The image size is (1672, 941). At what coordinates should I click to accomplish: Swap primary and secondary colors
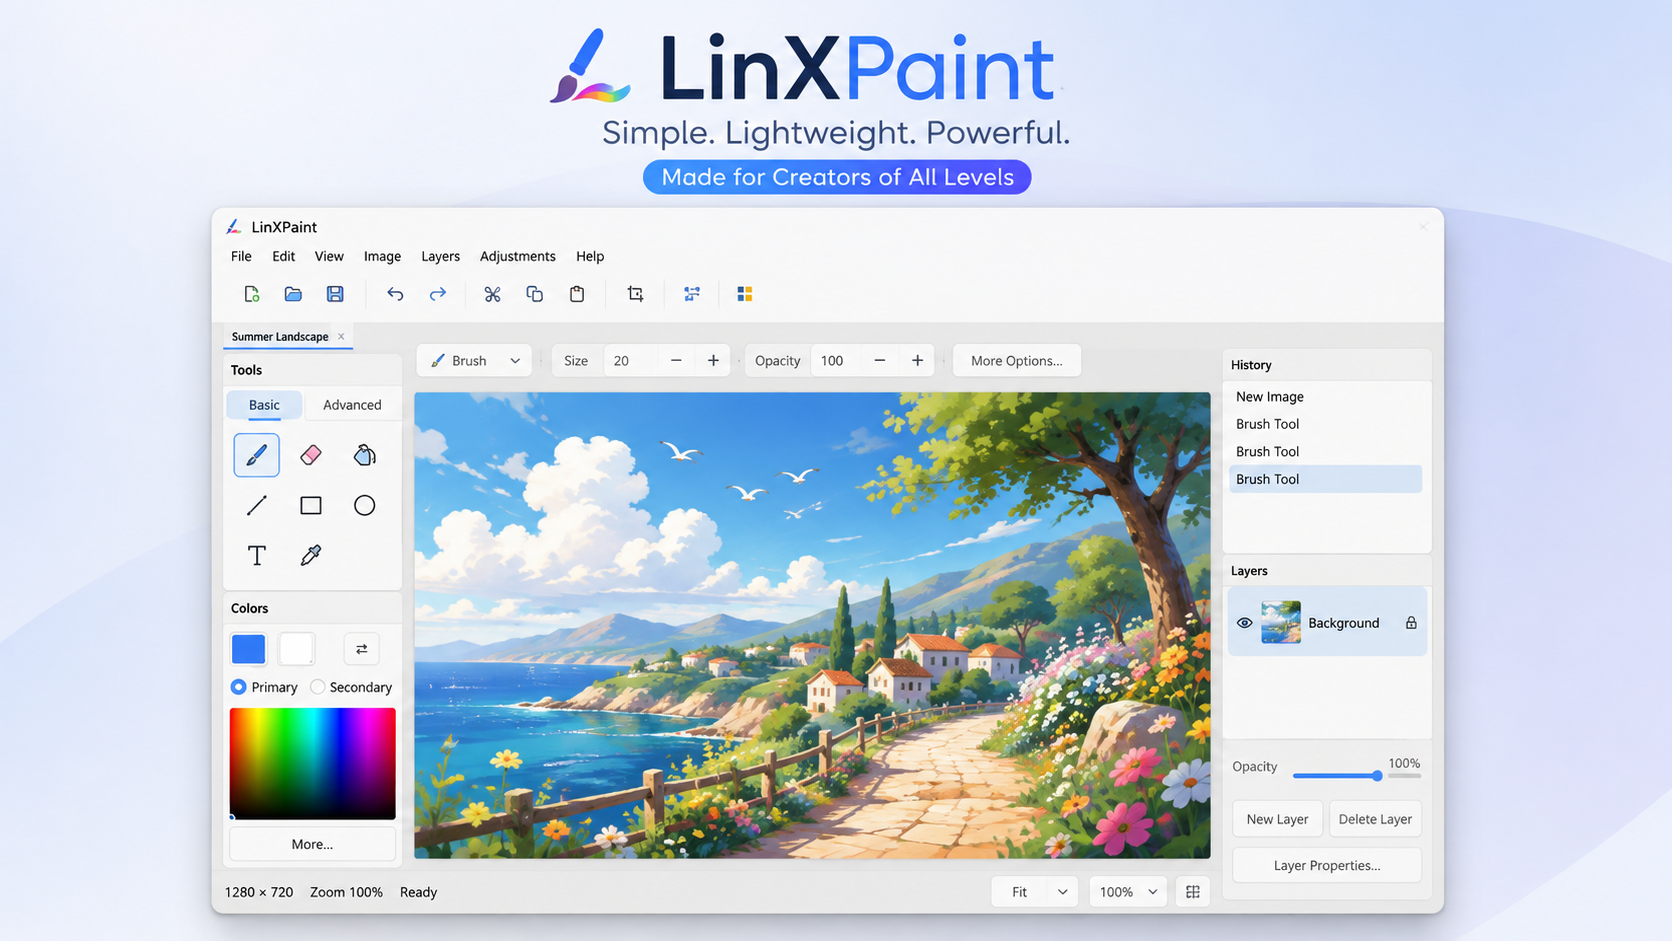tap(362, 649)
